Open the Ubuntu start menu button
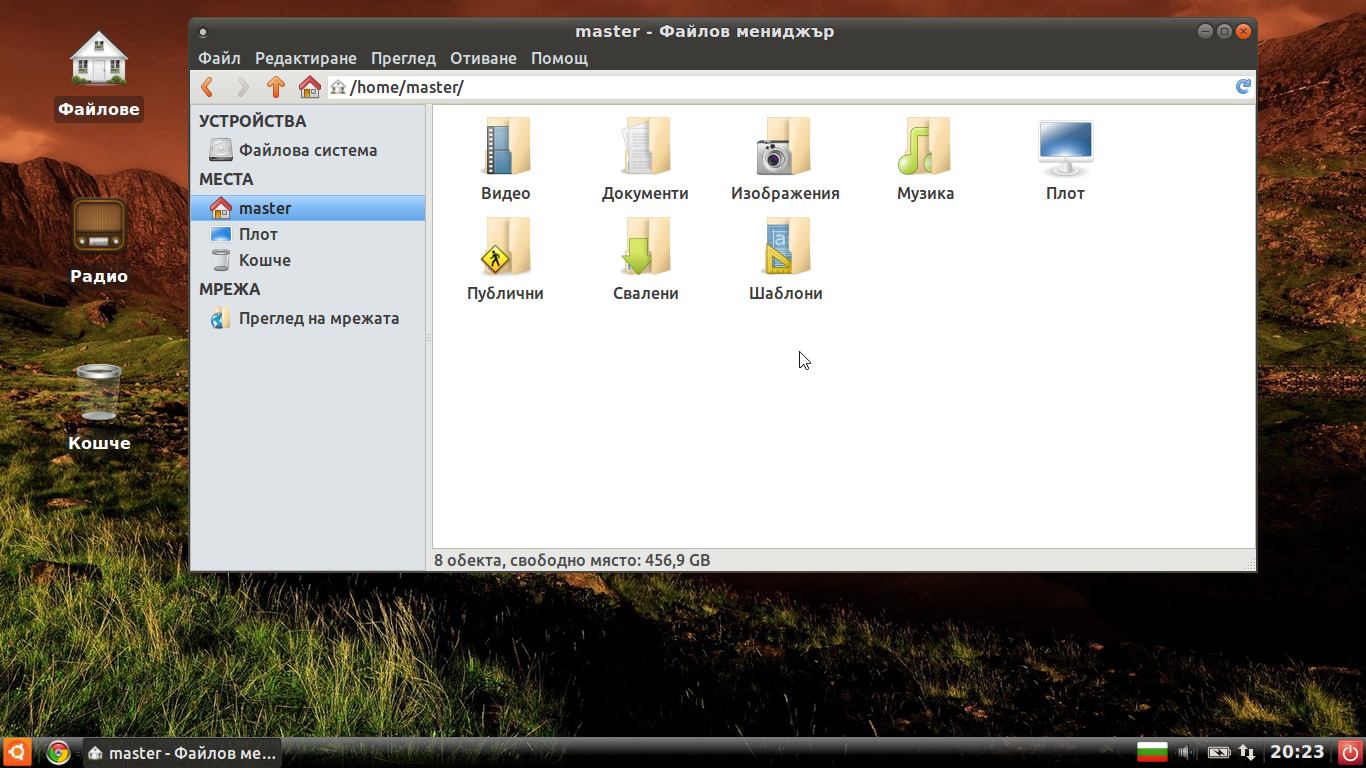Image resolution: width=1366 pixels, height=768 pixels. coord(16,752)
